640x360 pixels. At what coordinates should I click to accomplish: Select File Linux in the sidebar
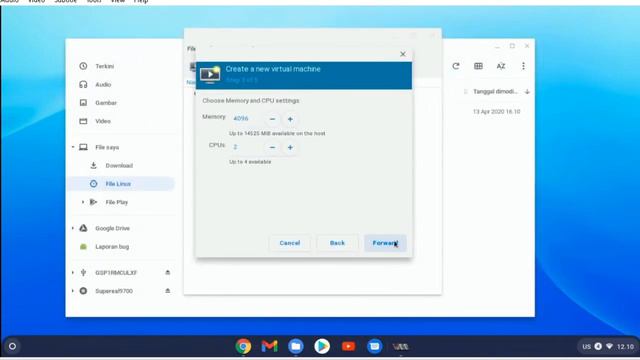[x=118, y=184]
